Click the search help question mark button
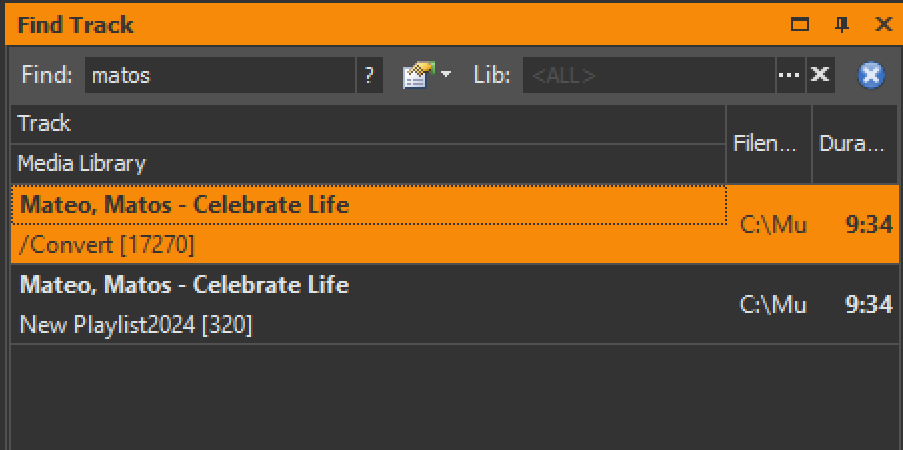903x450 pixels. point(369,75)
